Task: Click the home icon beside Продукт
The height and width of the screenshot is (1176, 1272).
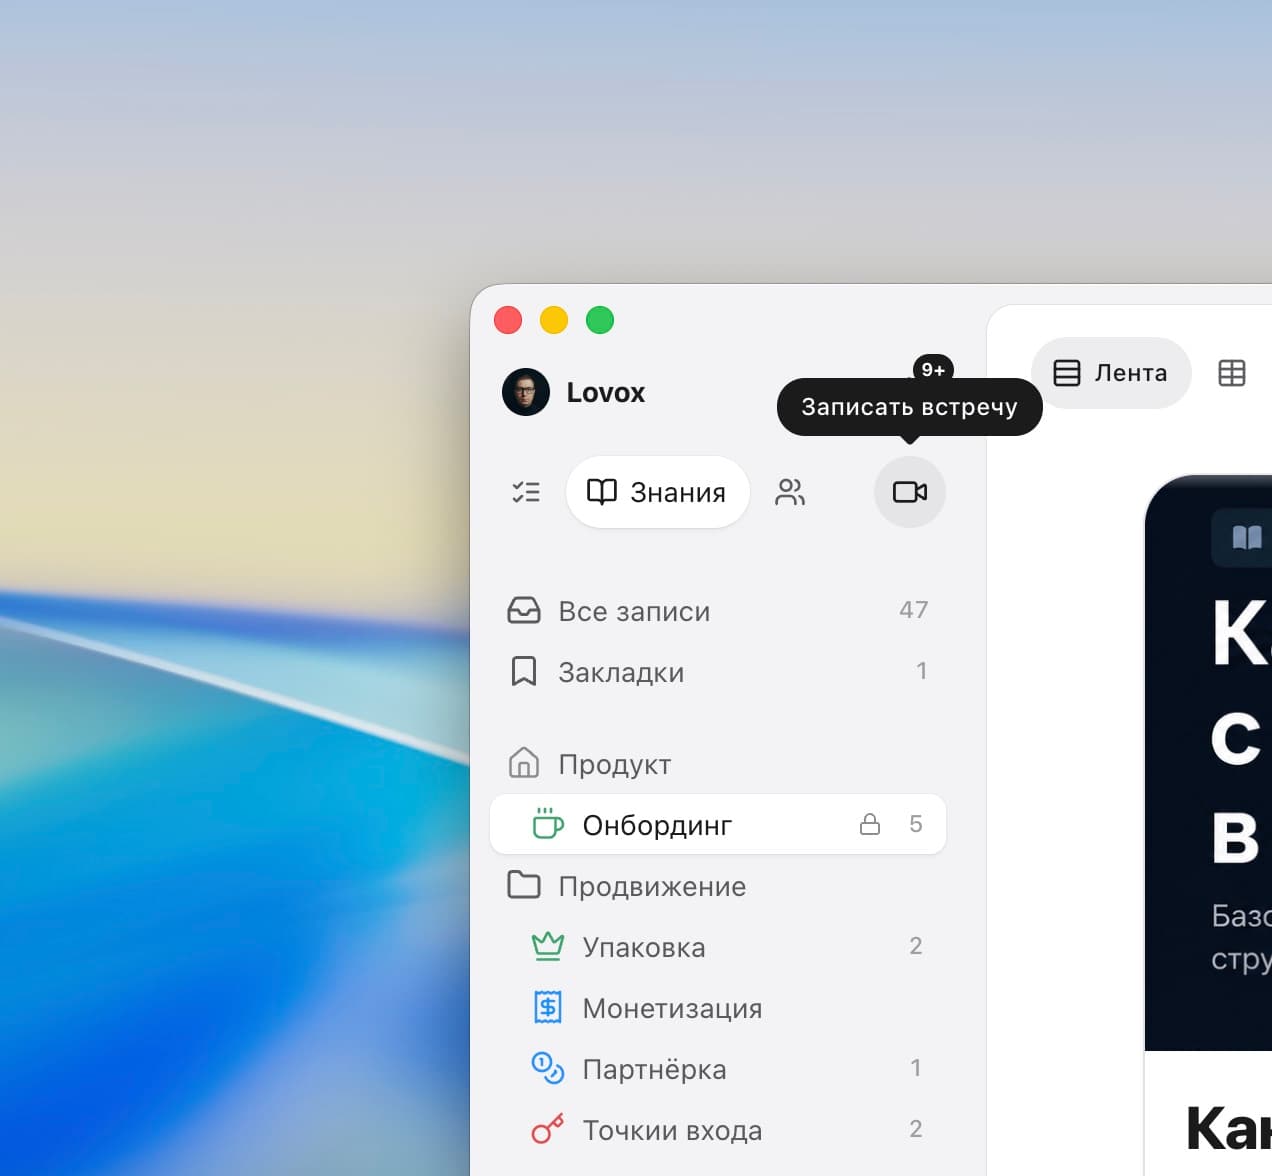Action: pos(524,763)
